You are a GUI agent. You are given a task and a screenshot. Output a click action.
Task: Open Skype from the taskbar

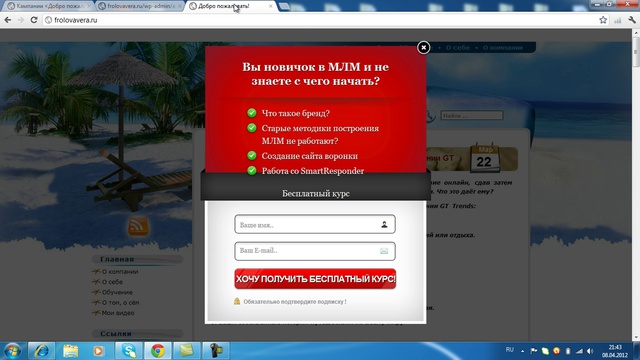(129, 351)
